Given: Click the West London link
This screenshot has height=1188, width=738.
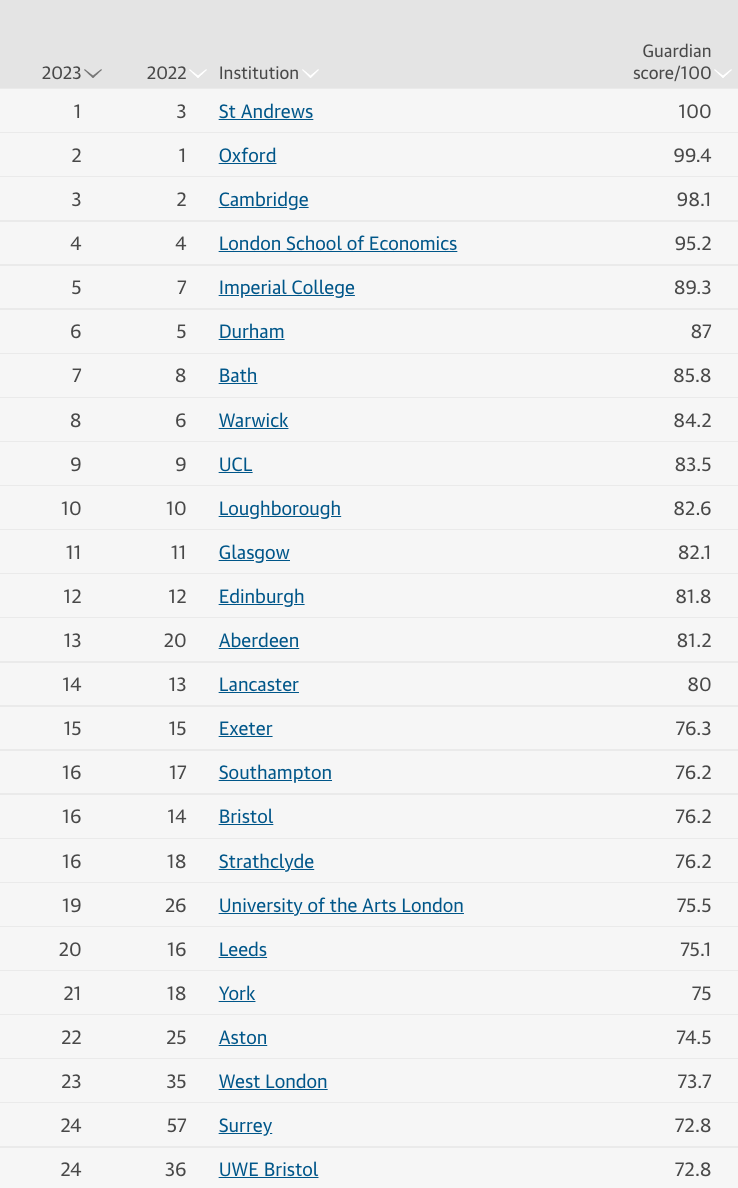Looking at the screenshot, I should click(x=272, y=1081).
